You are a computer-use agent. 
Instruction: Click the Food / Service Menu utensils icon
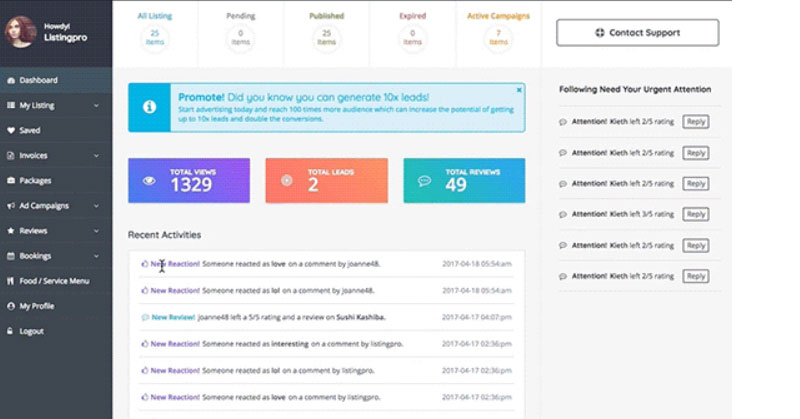pyautogui.click(x=11, y=281)
